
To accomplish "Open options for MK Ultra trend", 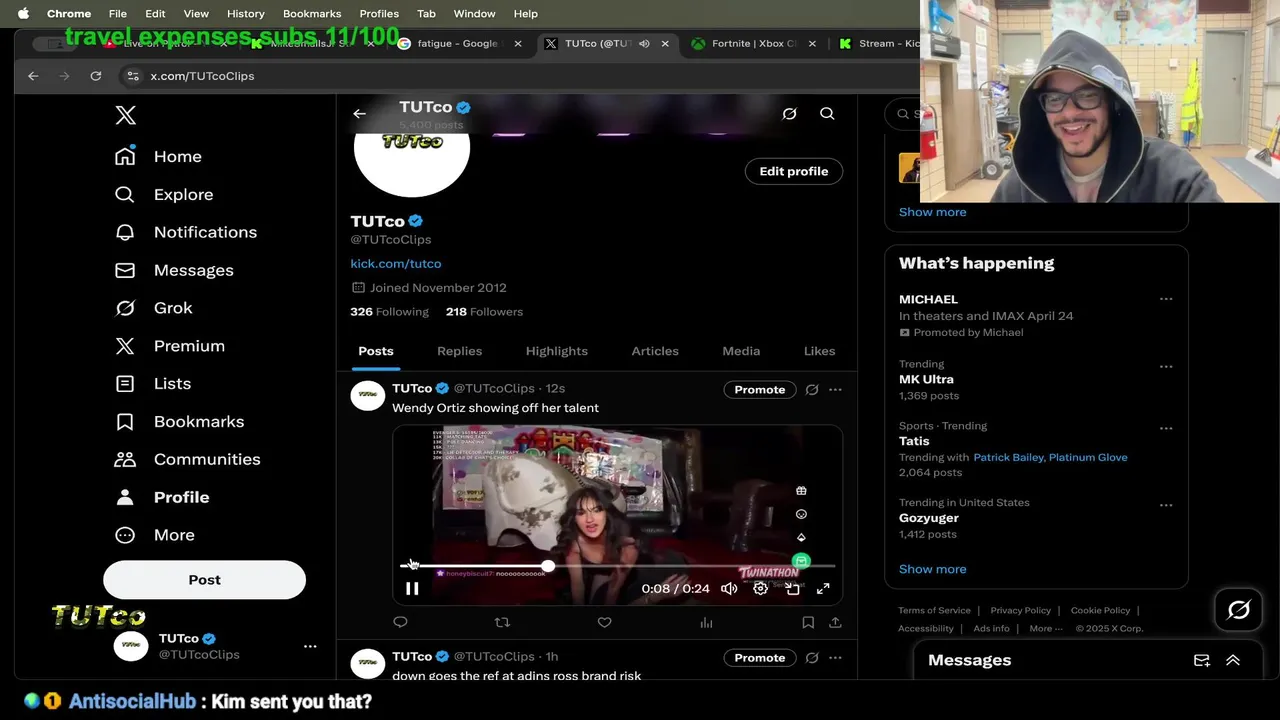I will 1166,367.
